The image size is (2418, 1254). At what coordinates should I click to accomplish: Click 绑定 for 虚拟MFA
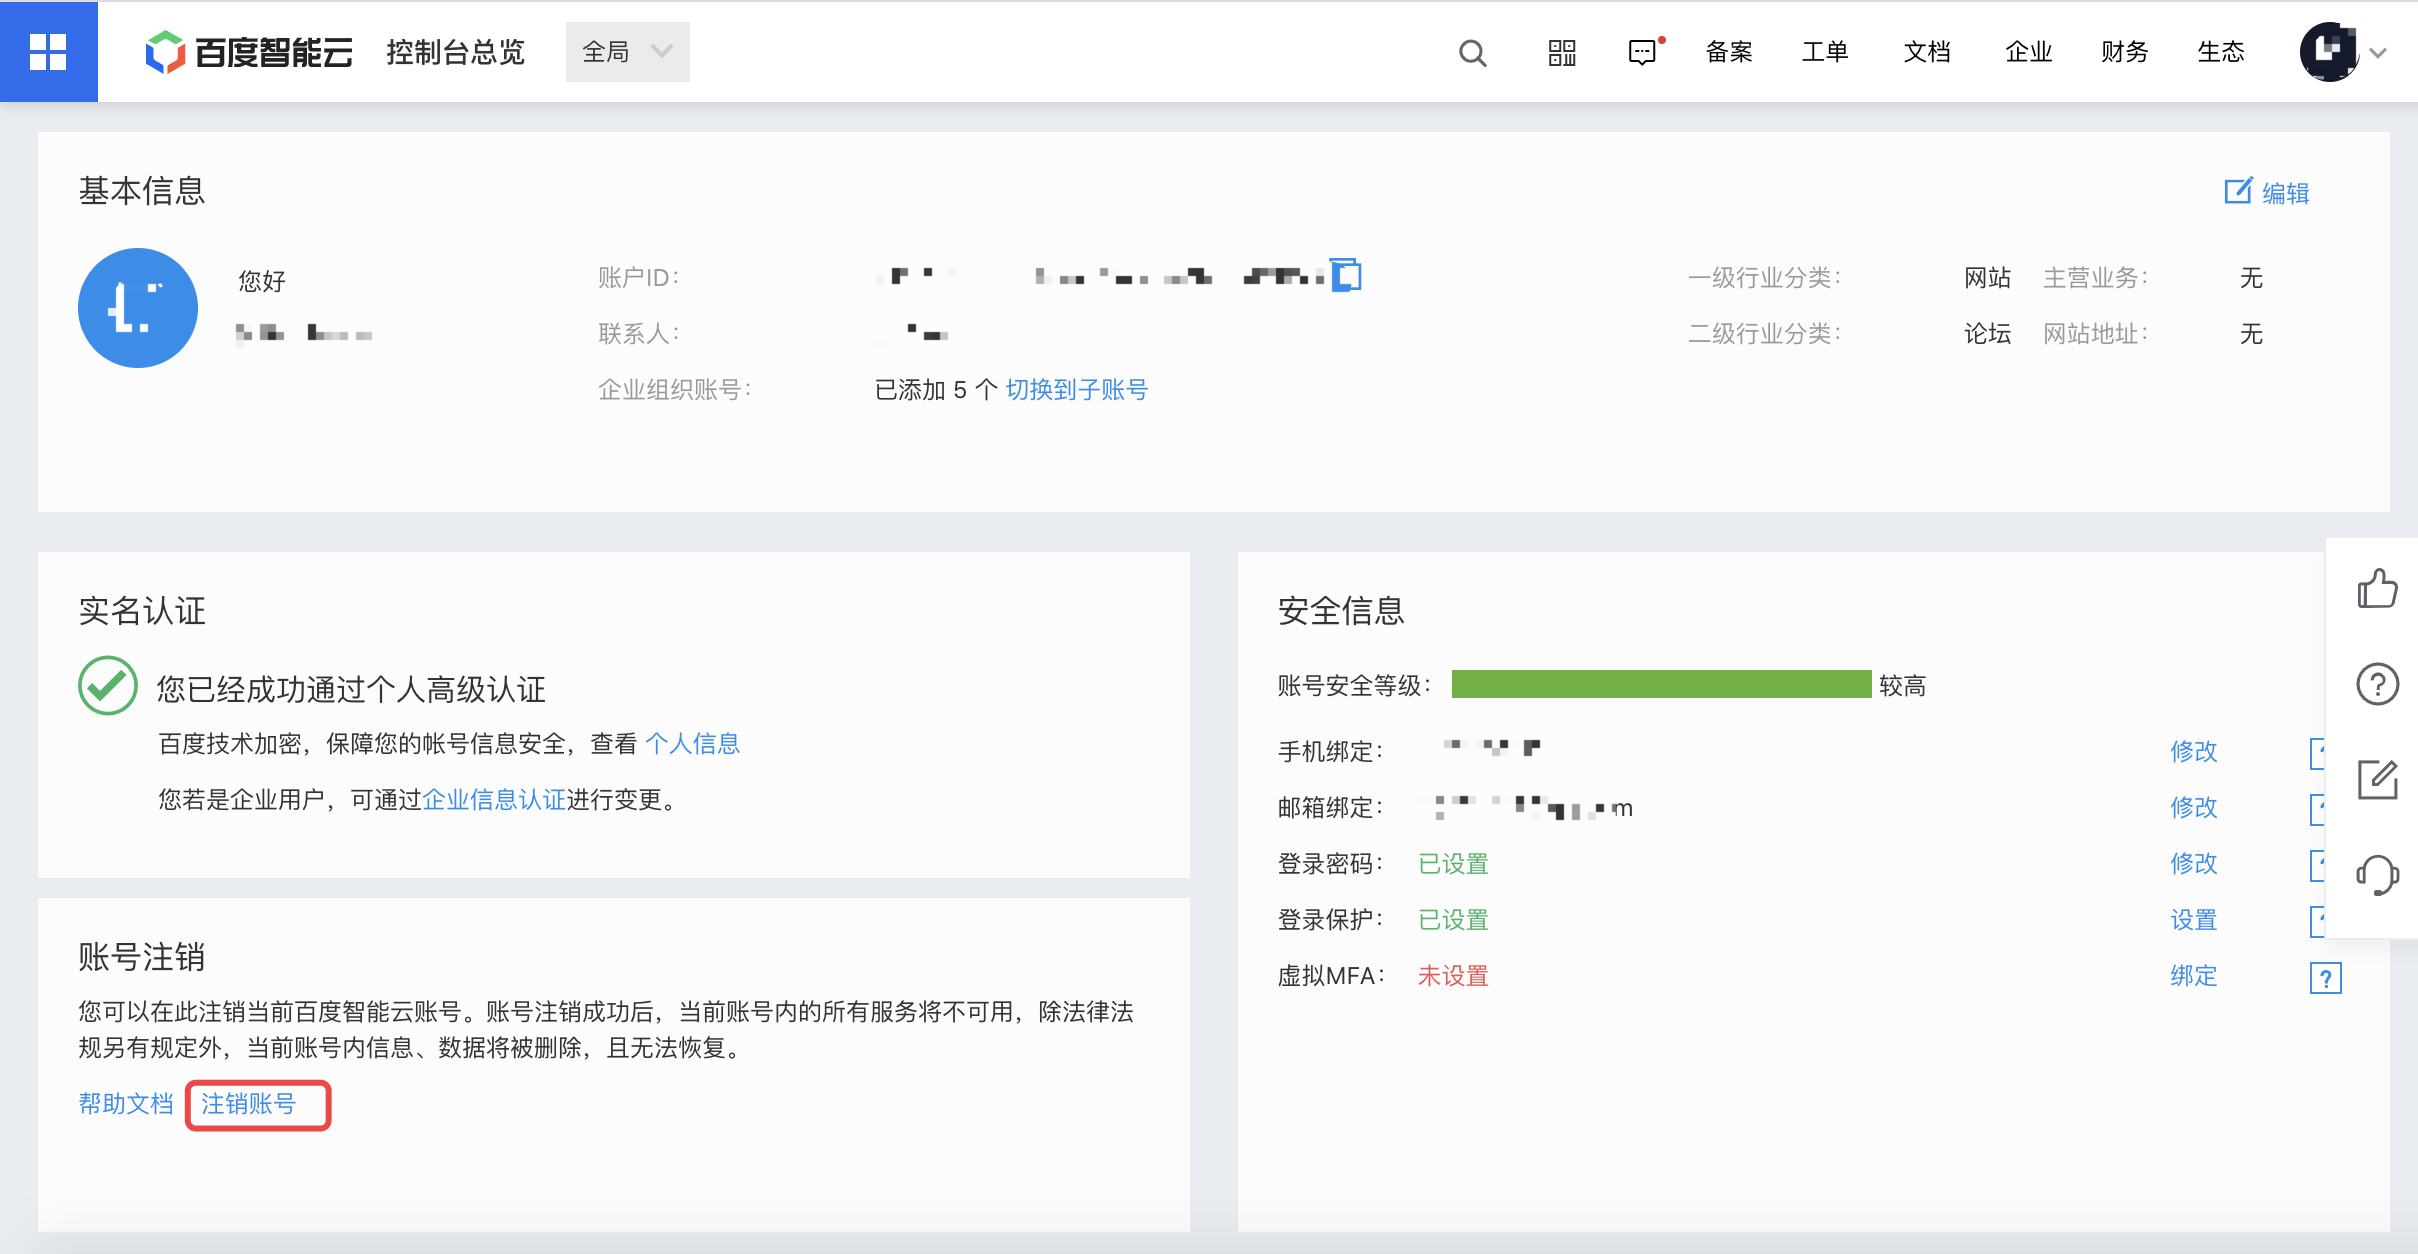2194,976
